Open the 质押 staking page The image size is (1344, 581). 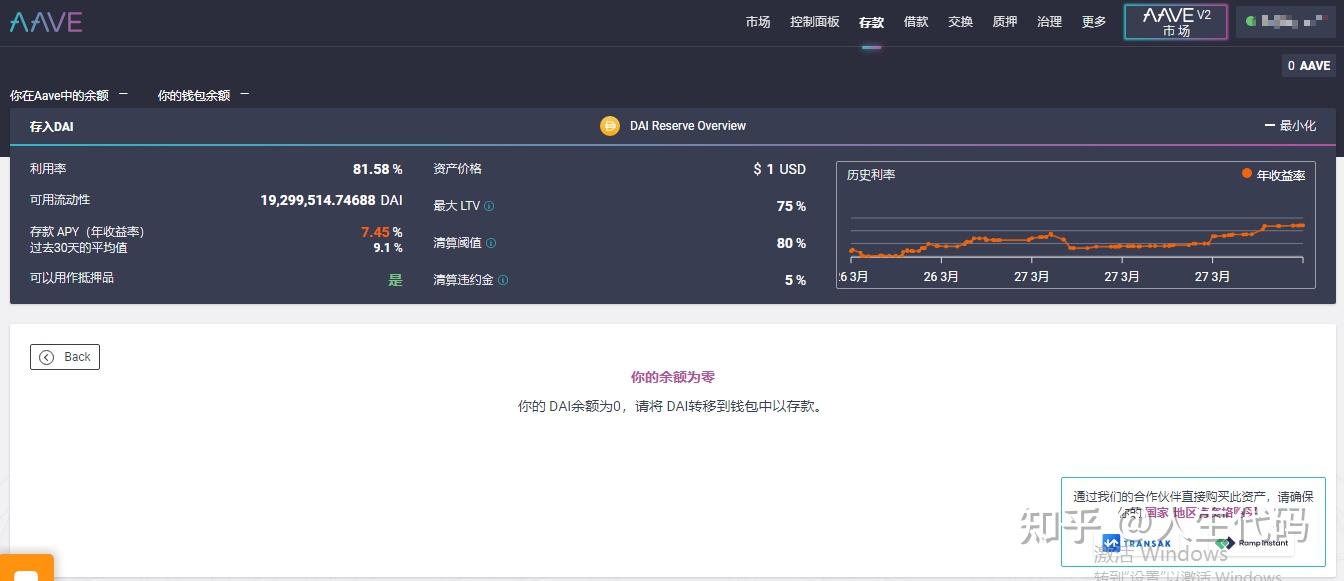click(x=1005, y=22)
